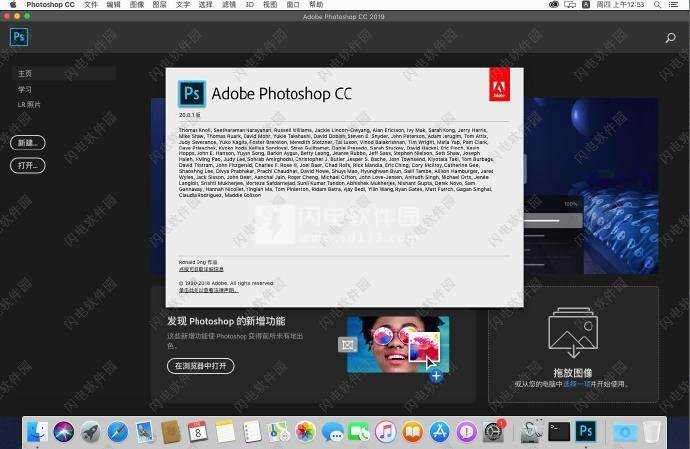Screen dimensions: 690x449
Task: Click the Creative Cloud menu bar icon
Action: point(554,4)
